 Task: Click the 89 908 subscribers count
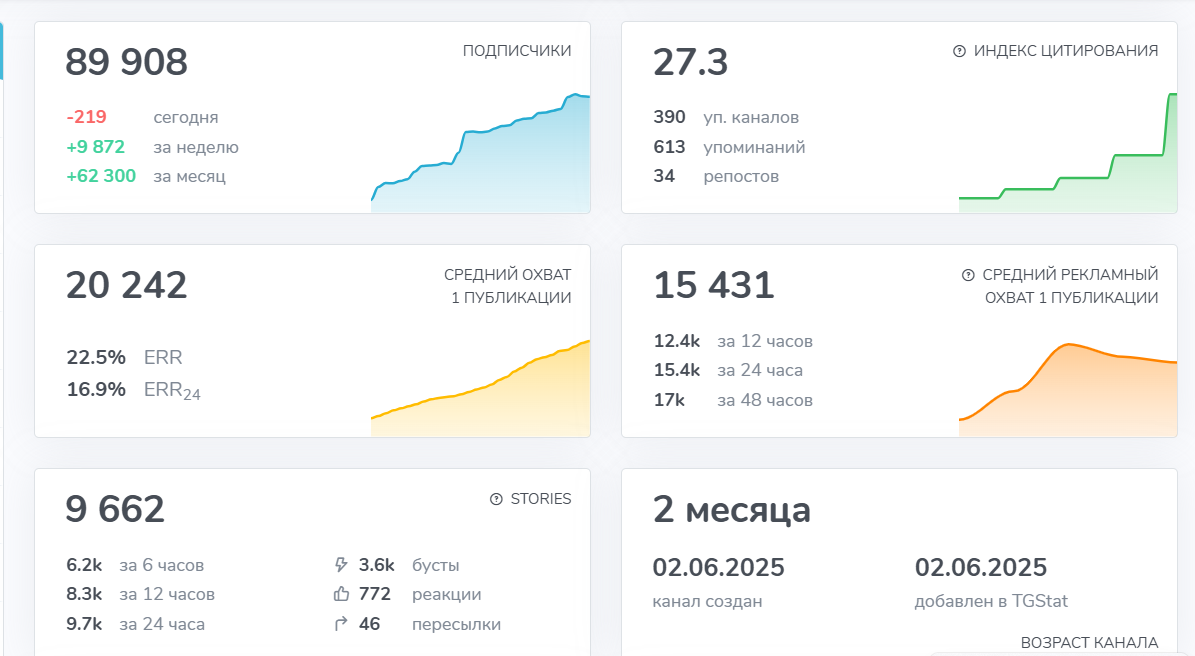coord(127,62)
